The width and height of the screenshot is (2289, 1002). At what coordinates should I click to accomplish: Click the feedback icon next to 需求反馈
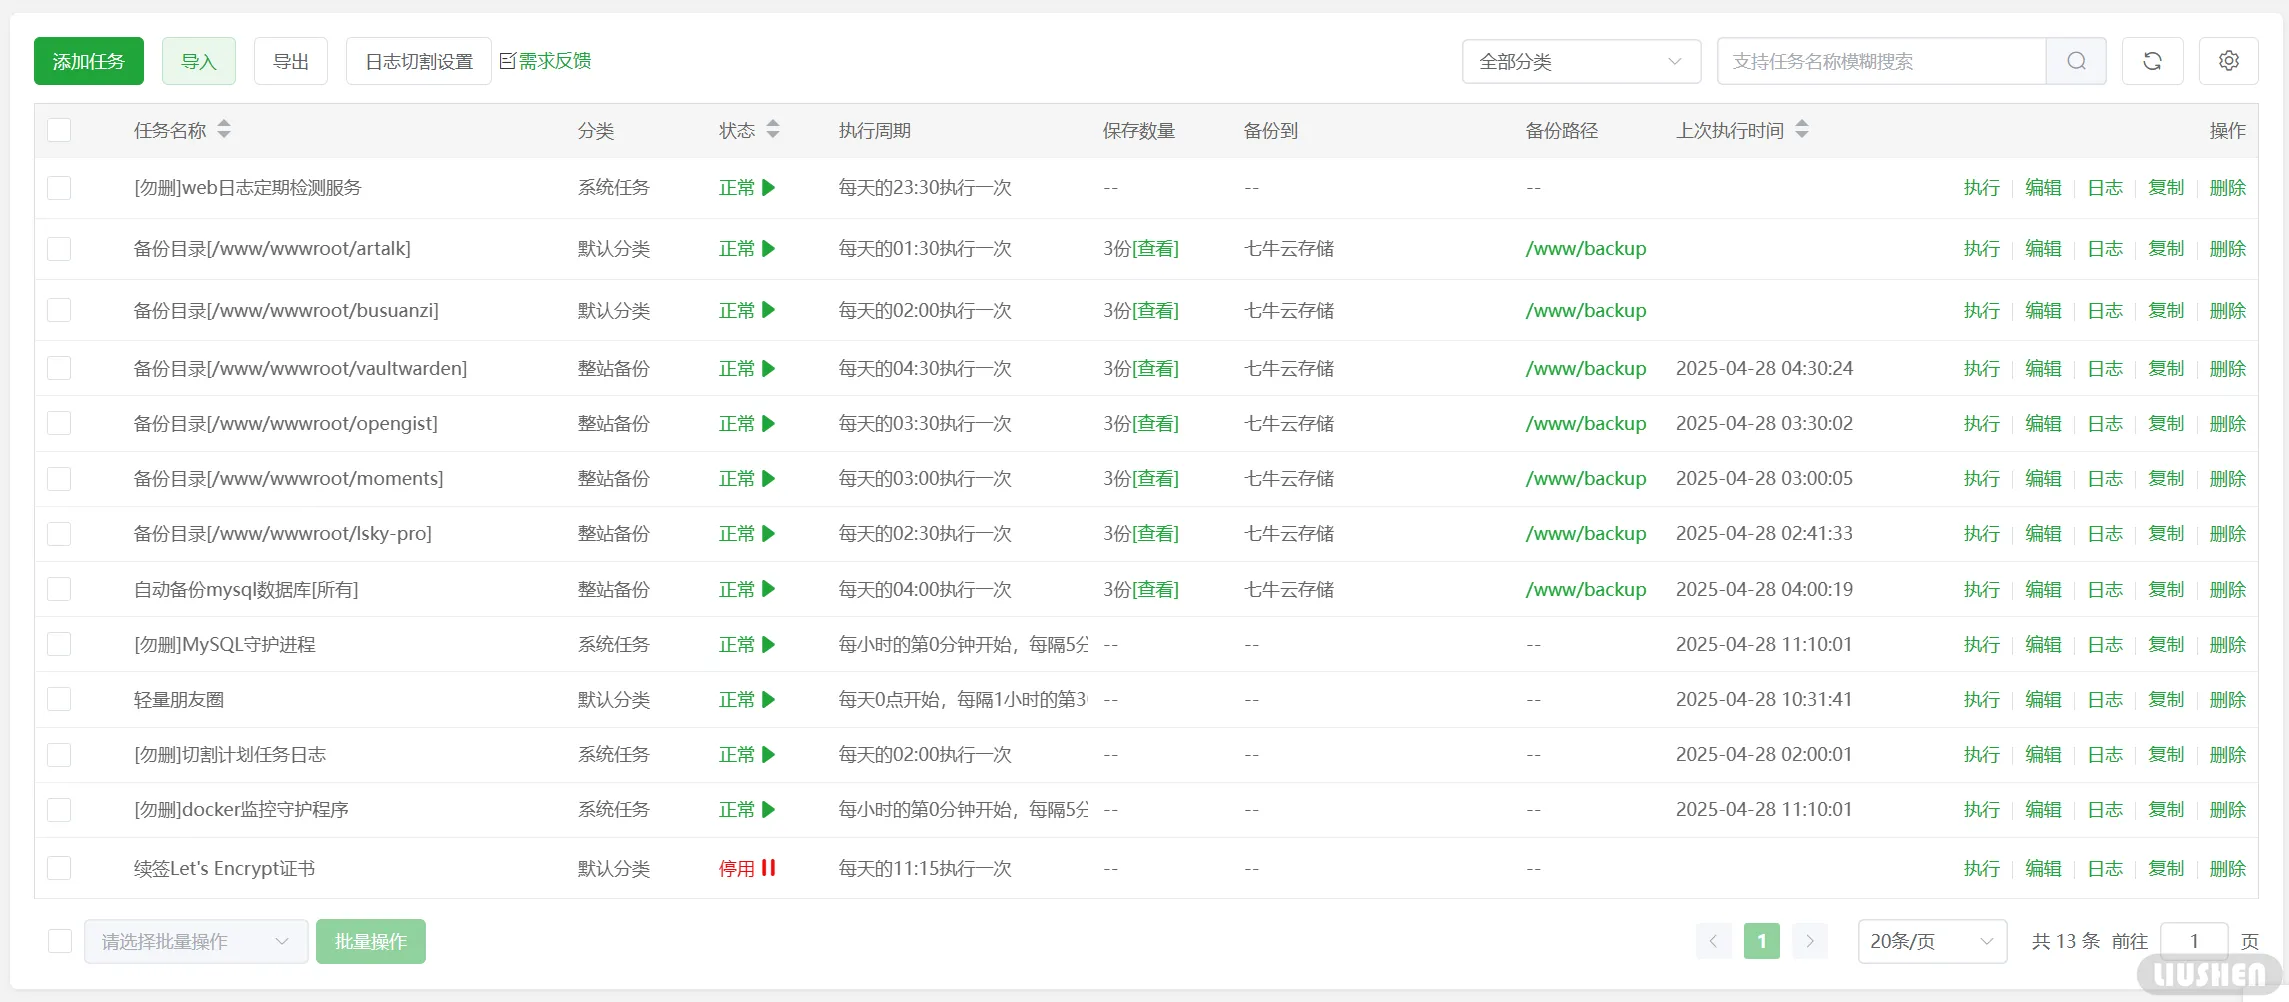[507, 60]
